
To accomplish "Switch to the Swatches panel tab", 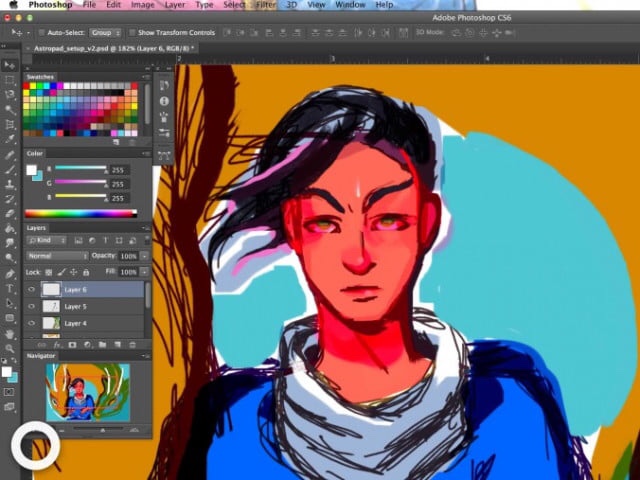I will [41, 76].
